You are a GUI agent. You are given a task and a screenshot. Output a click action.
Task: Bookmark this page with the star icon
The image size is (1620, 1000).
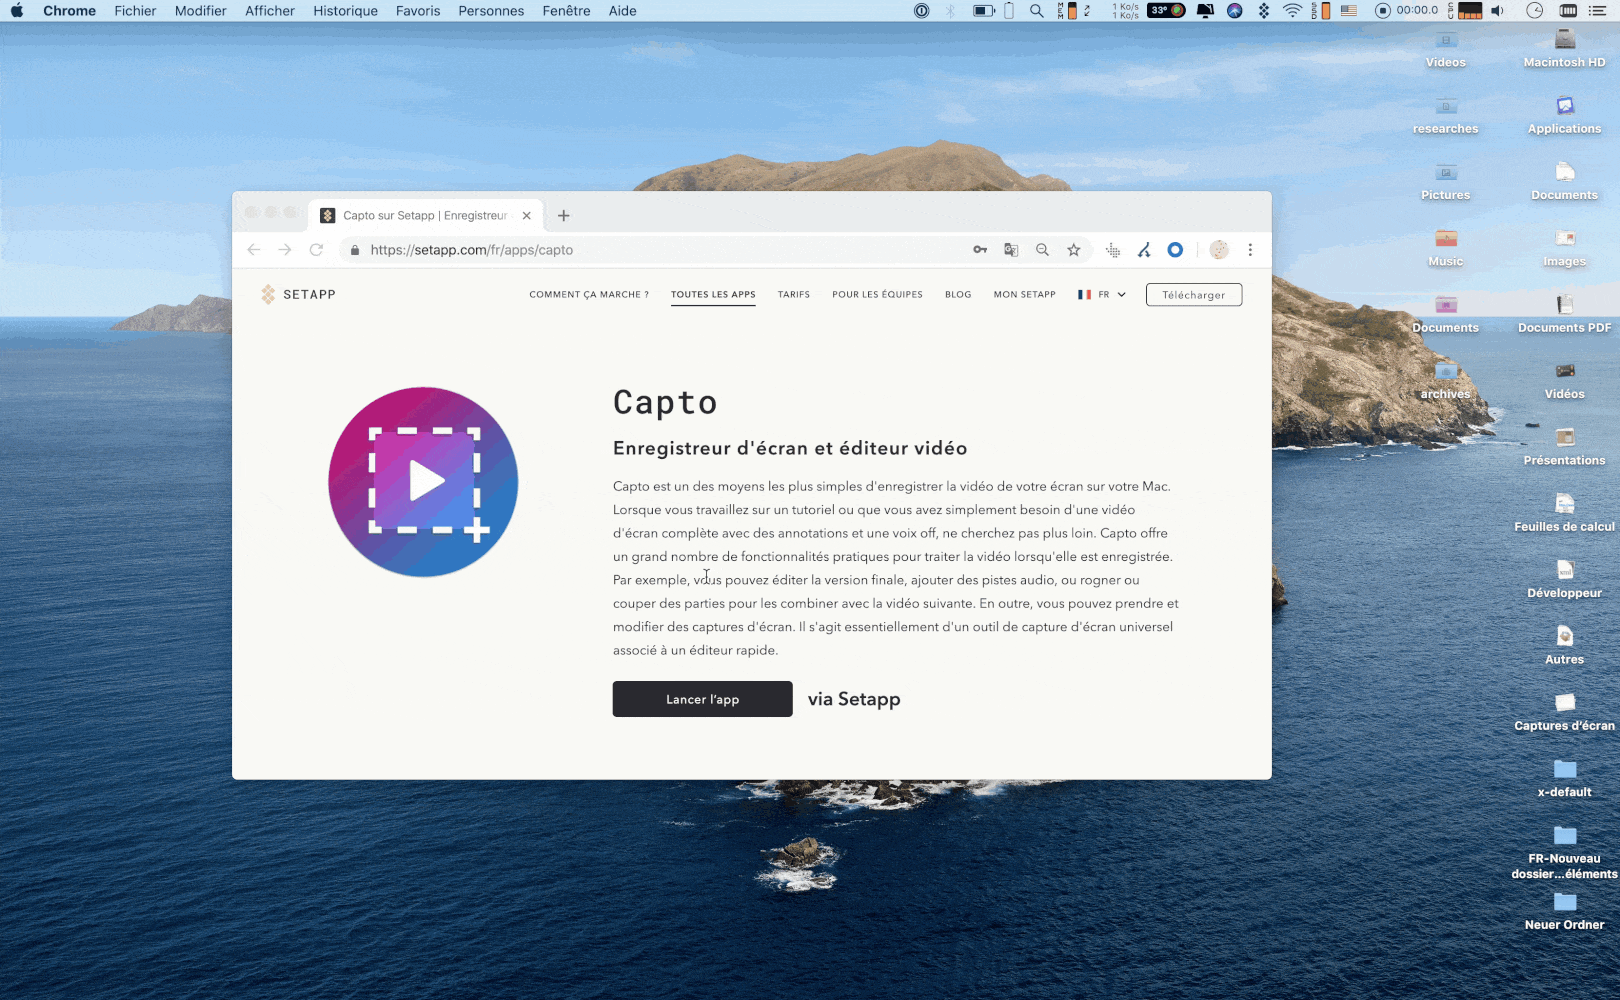(1074, 250)
